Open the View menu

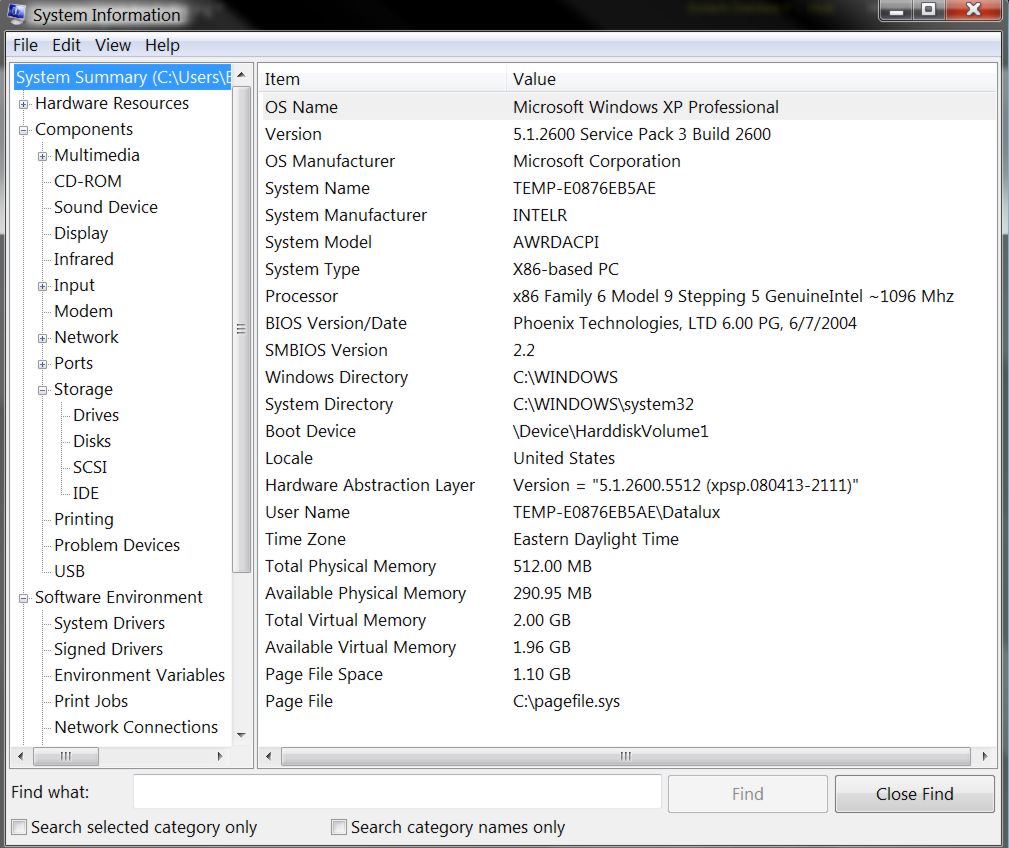point(113,45)
